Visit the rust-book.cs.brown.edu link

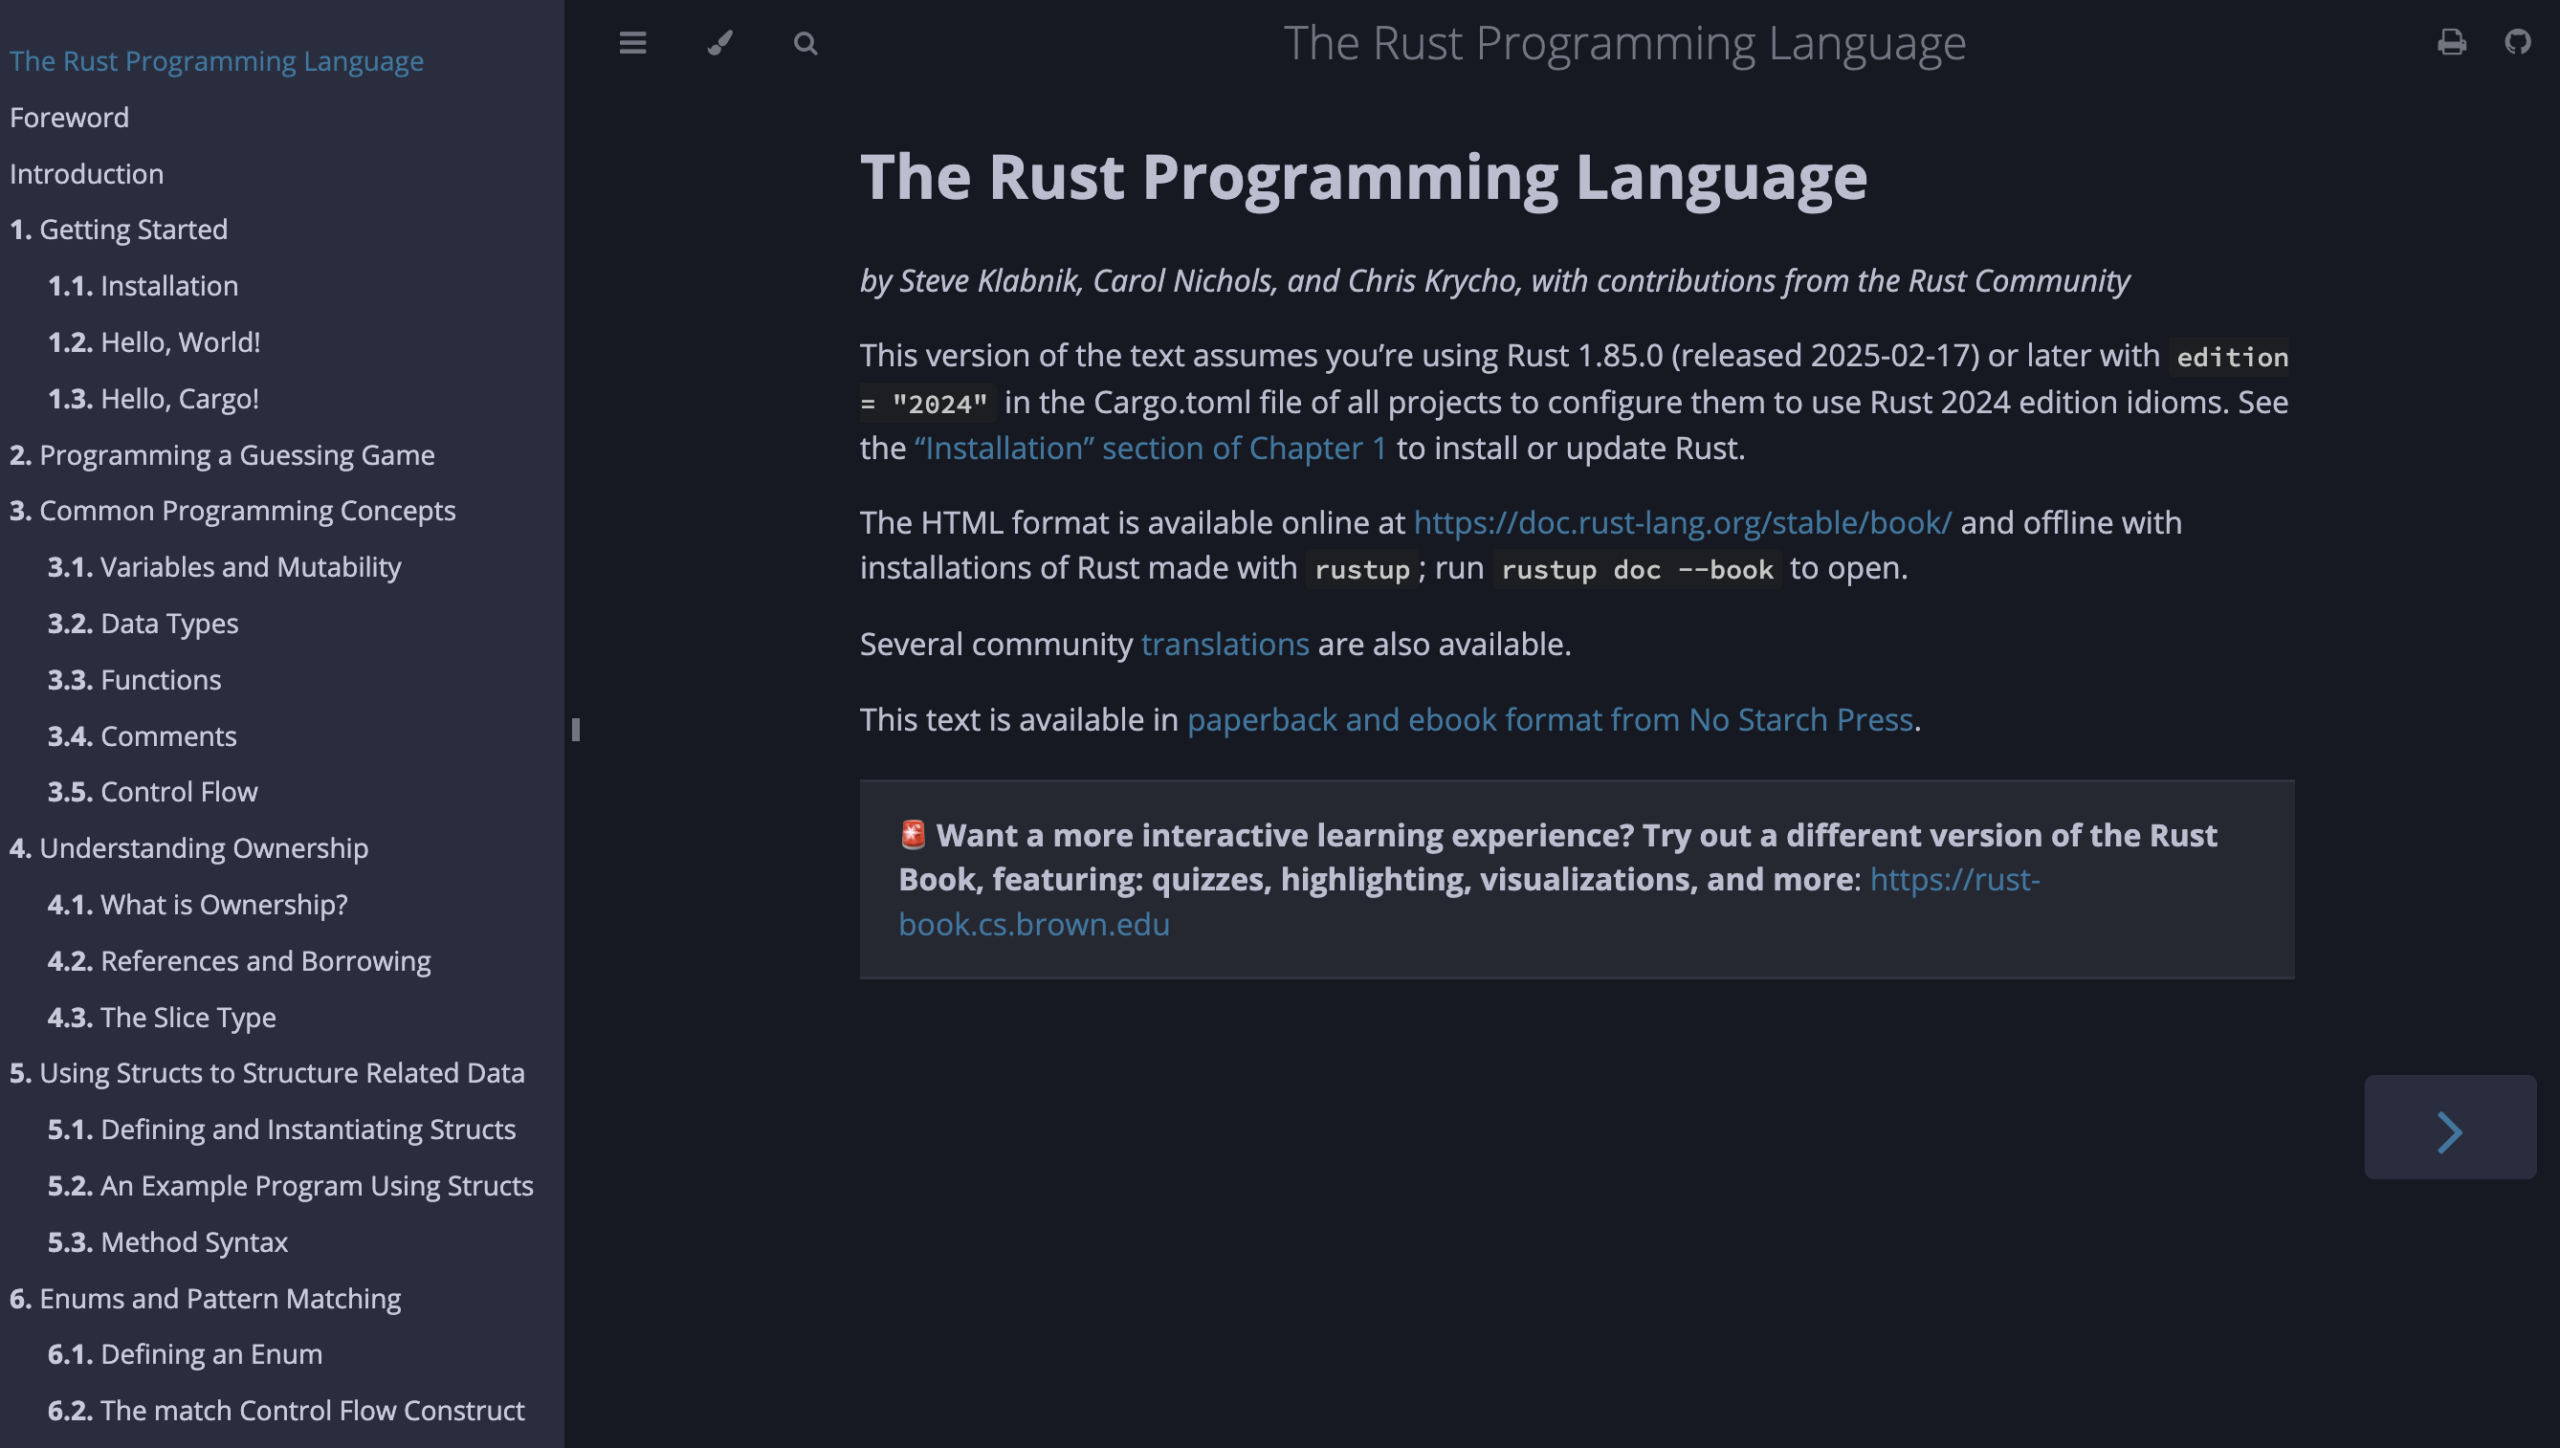point(1034,924)
